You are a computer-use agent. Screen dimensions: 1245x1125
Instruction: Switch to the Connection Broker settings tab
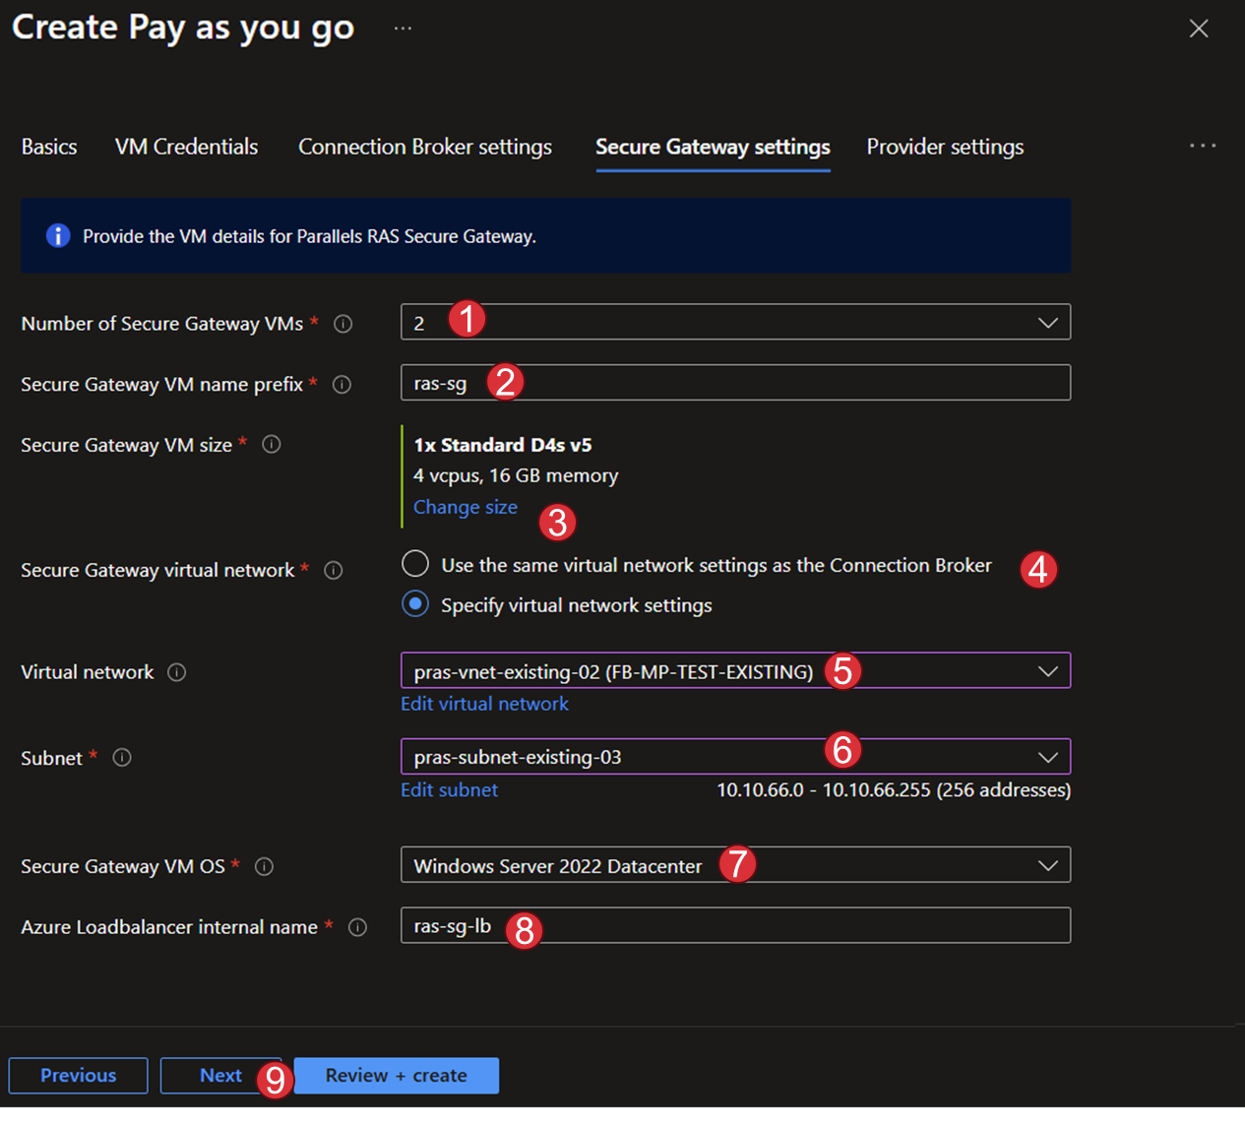(x=425, y=147)
